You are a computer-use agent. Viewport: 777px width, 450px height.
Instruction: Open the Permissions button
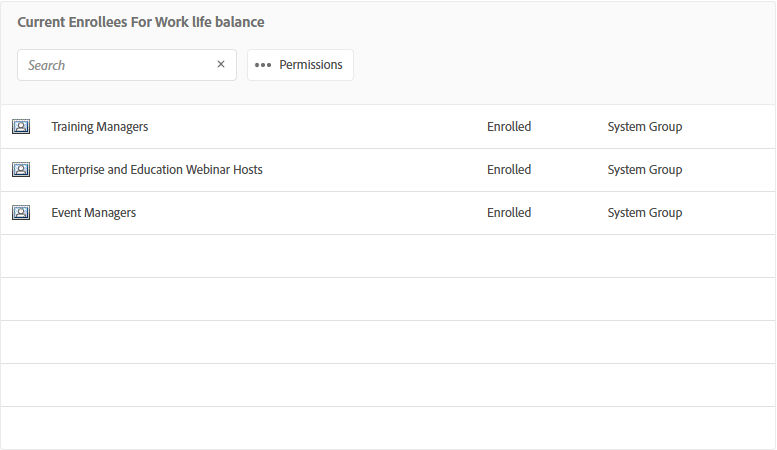(300, 65)
